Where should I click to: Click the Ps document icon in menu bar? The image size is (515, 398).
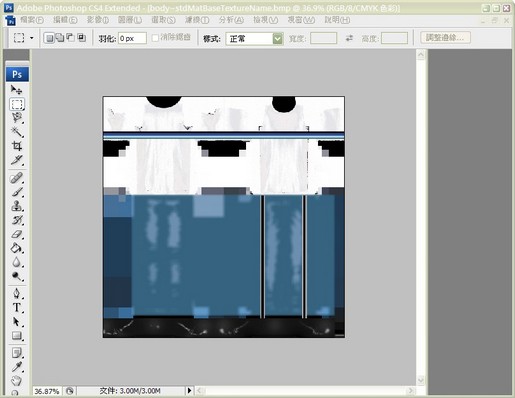click(10, 20)
